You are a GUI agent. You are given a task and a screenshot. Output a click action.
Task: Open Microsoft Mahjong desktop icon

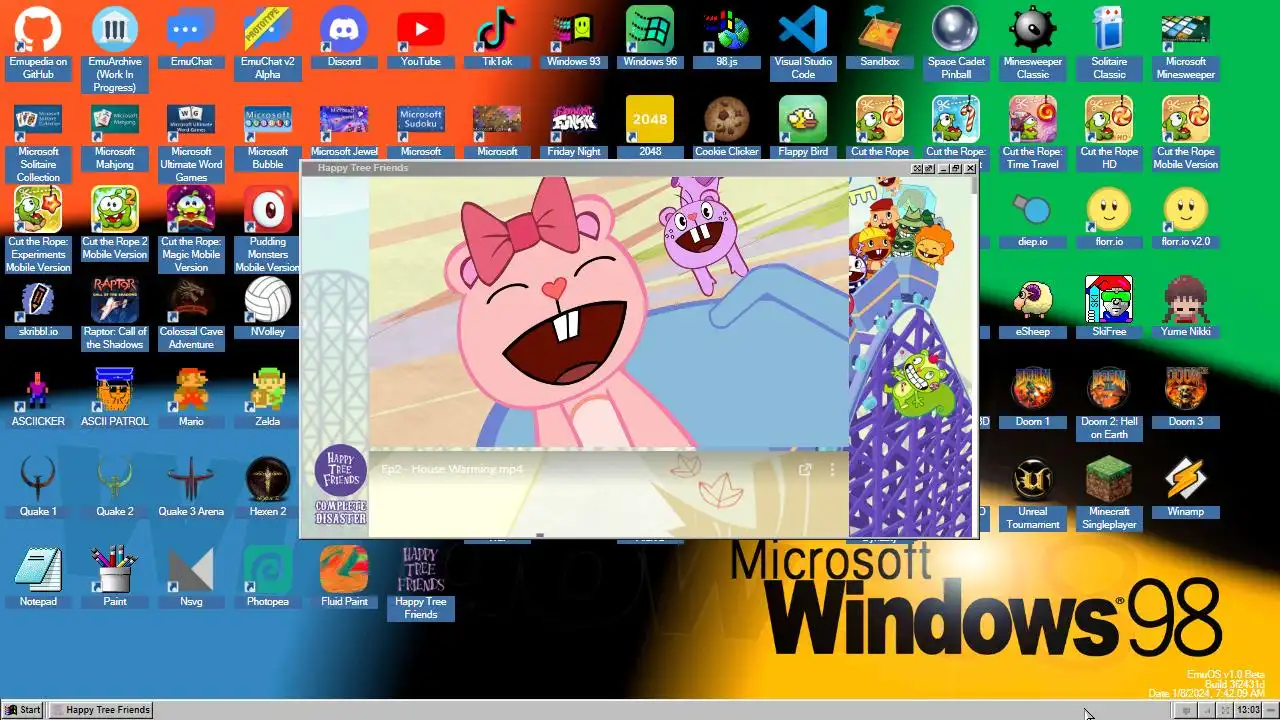click(x=115, y=133)
